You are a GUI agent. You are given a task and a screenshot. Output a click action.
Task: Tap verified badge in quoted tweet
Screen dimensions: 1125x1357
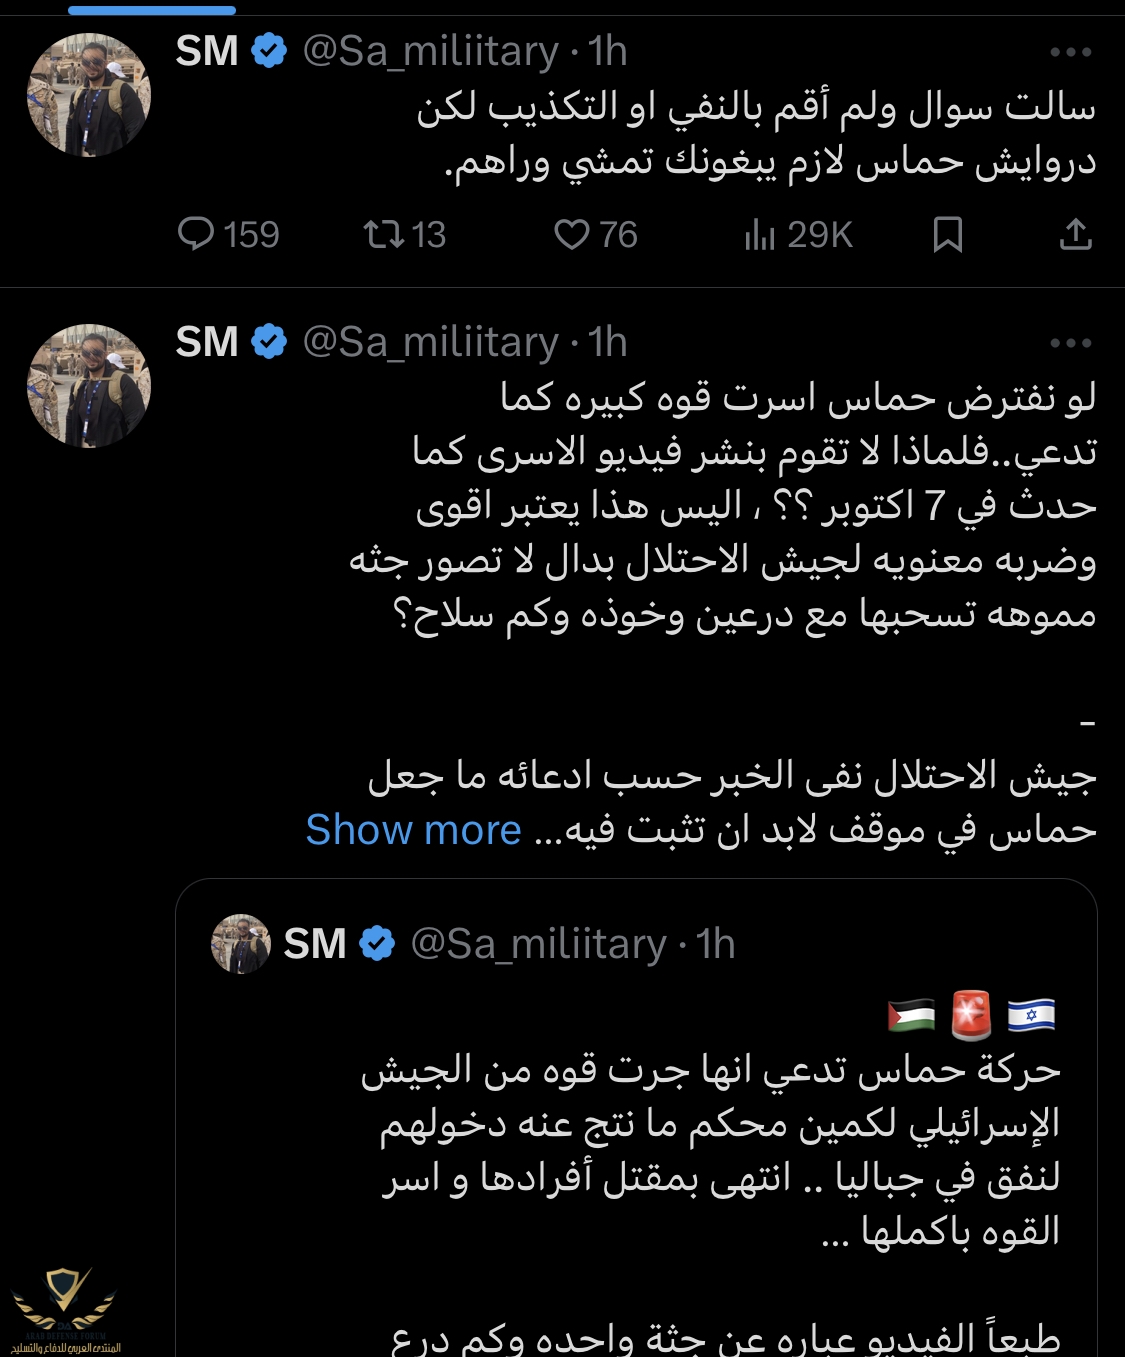click(377, 944)
